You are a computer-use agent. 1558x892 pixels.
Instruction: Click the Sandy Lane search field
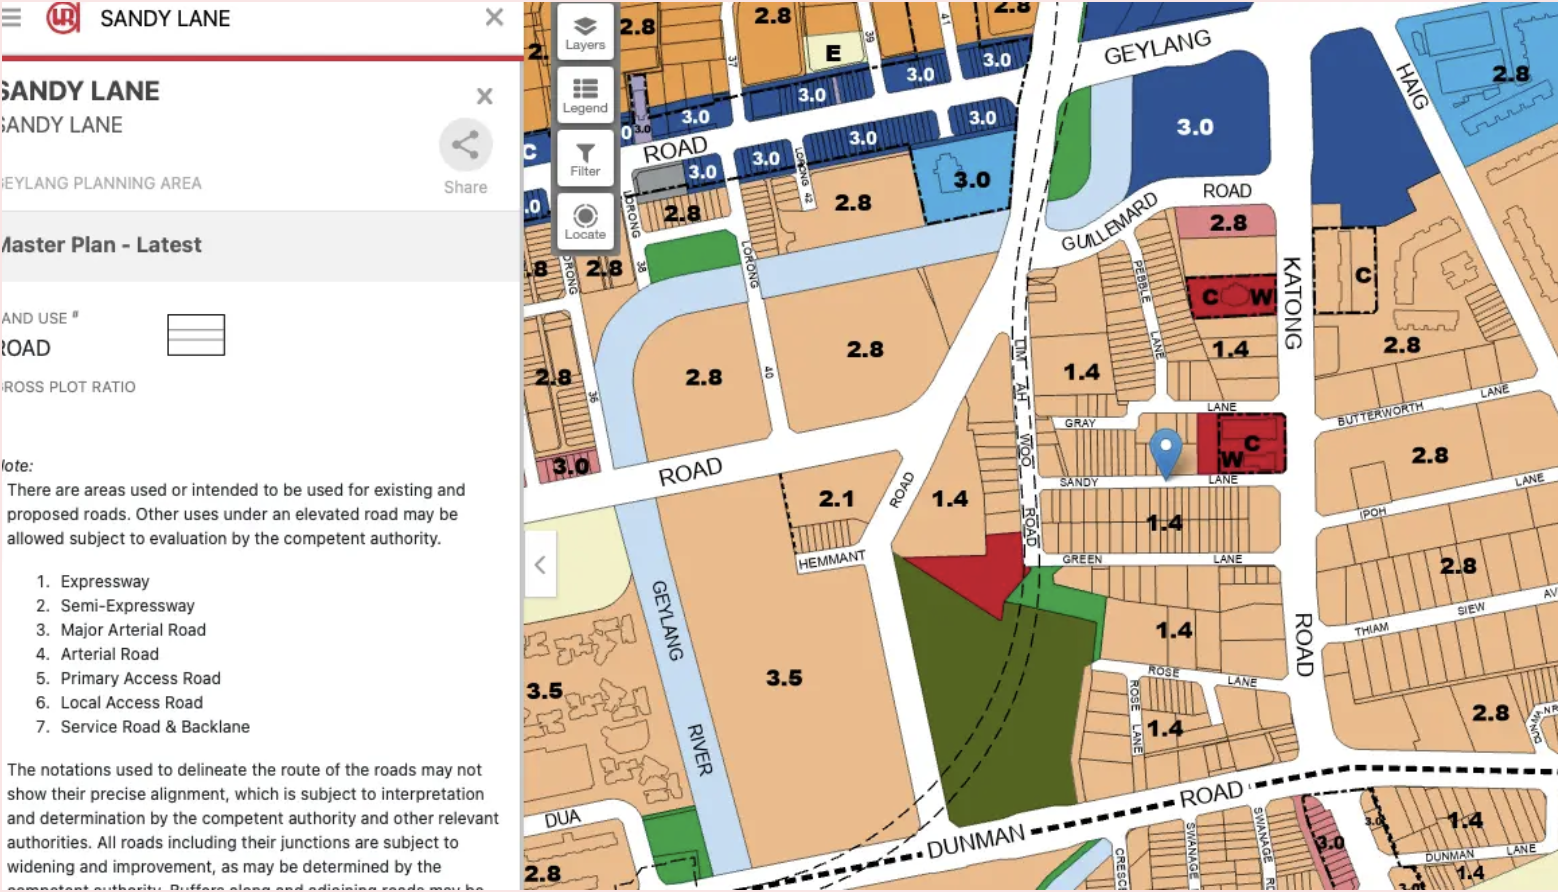[x=280, y=18]
